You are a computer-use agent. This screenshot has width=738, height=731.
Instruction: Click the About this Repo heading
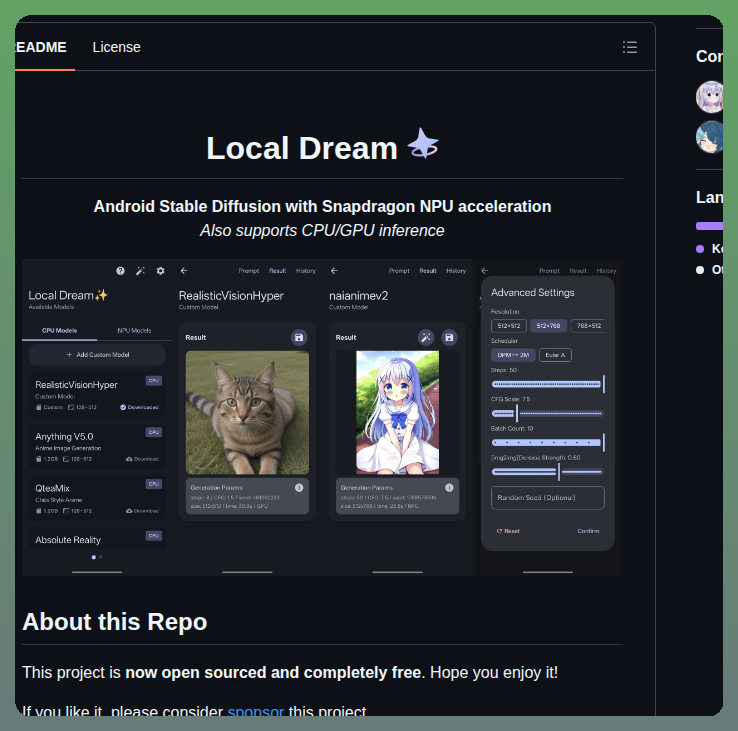[x=115, y=621]
